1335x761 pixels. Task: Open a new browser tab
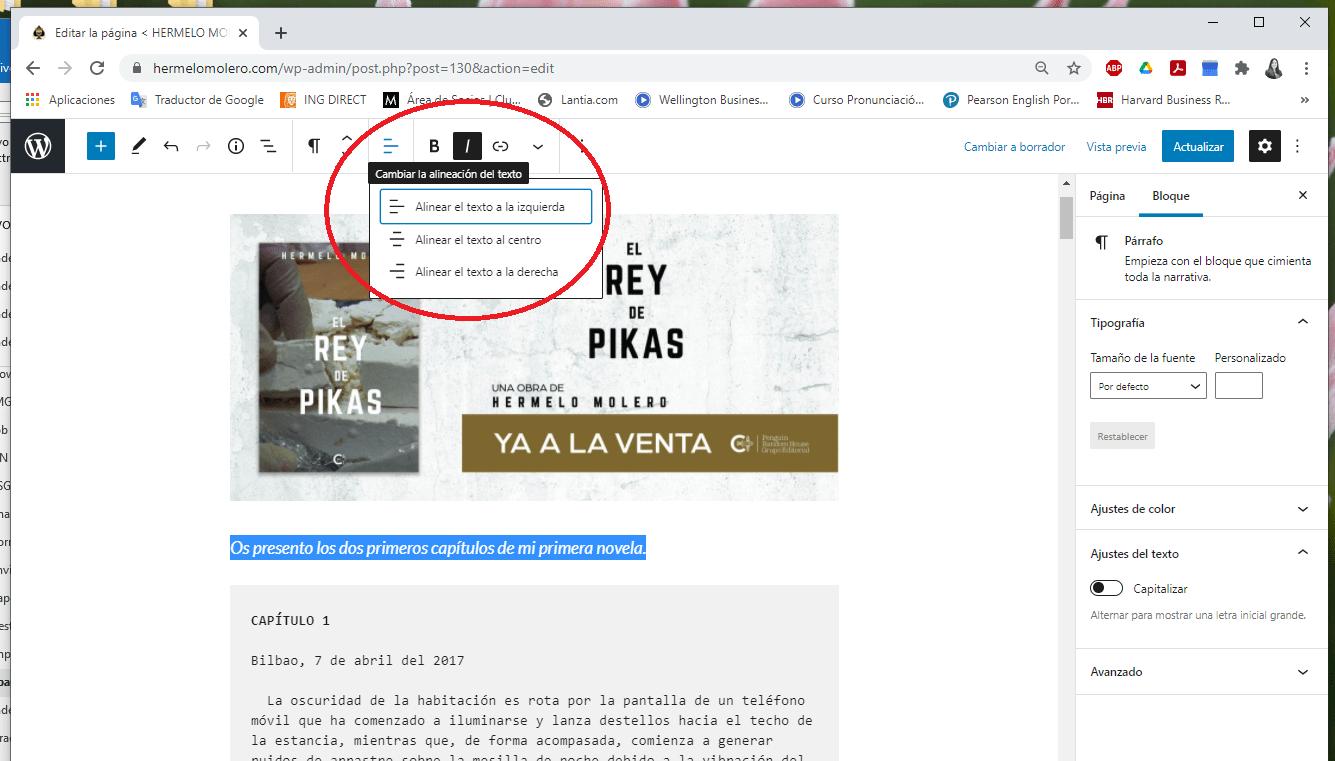[x=281, y=33]
